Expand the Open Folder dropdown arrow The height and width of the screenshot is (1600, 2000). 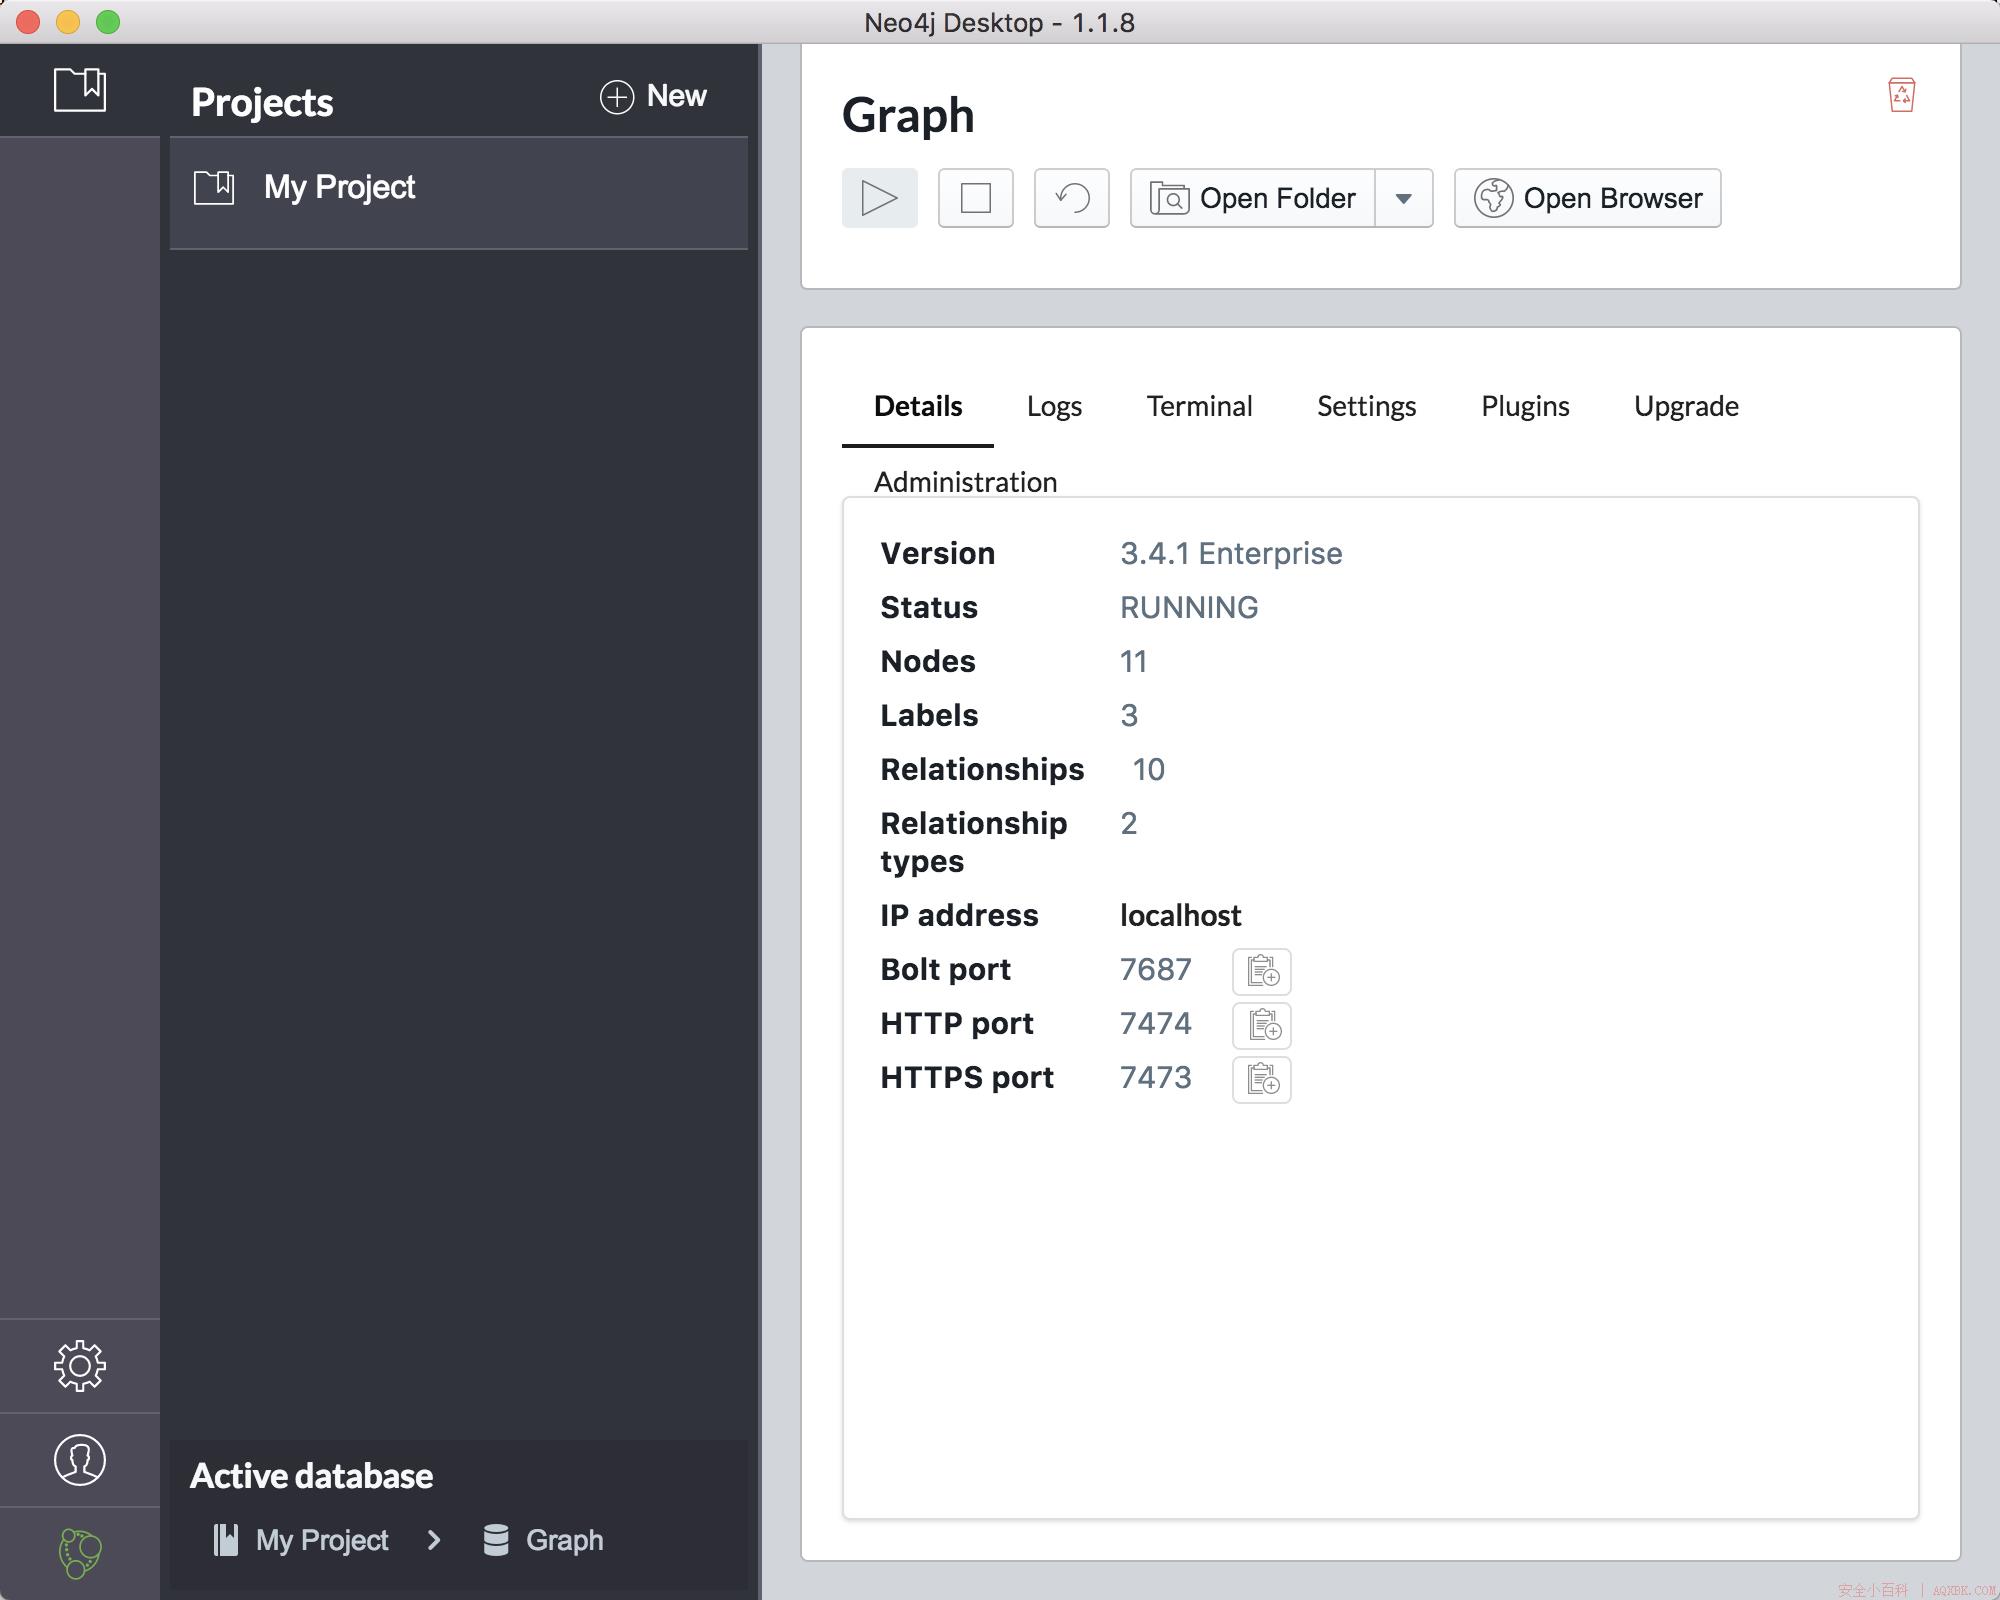coord(1404,198)
